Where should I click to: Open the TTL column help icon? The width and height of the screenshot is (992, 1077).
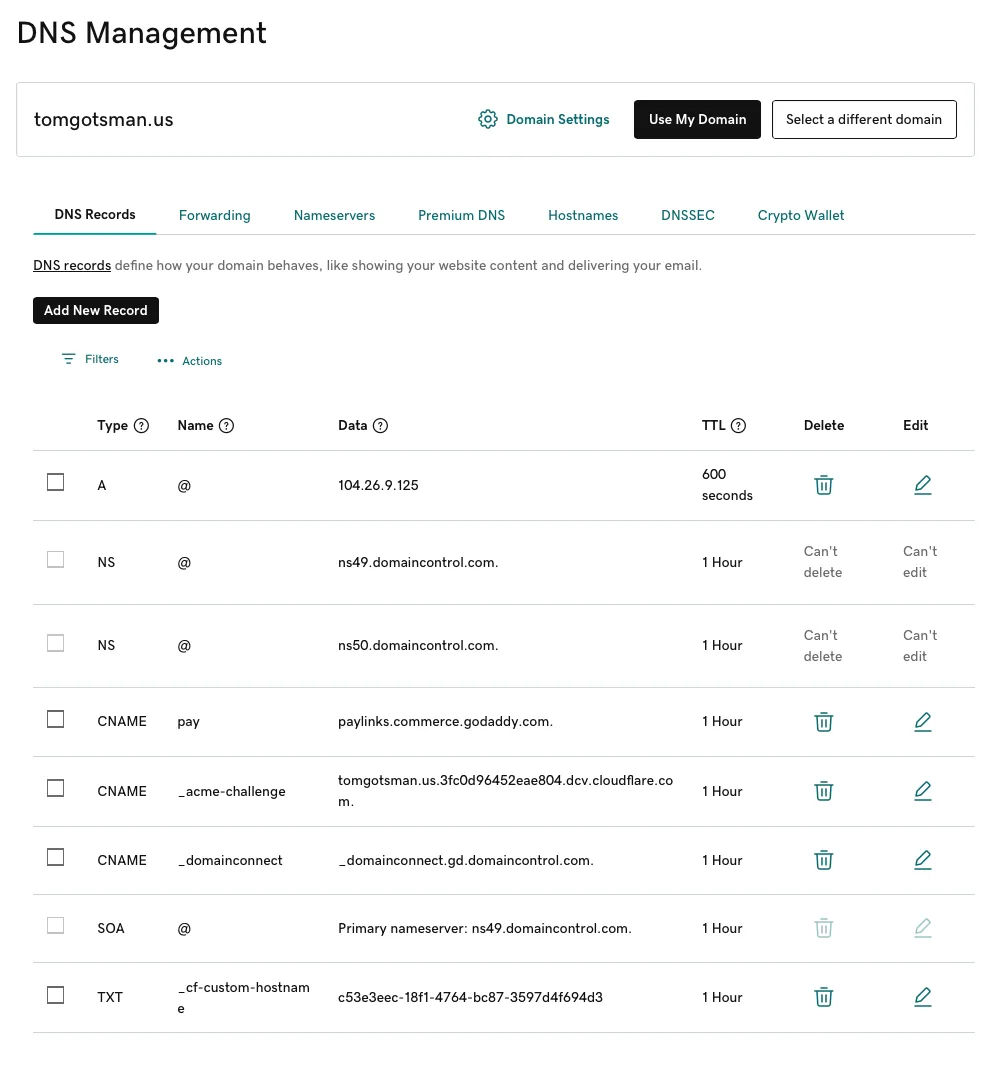pyautogui.click(x=738, y=426)
